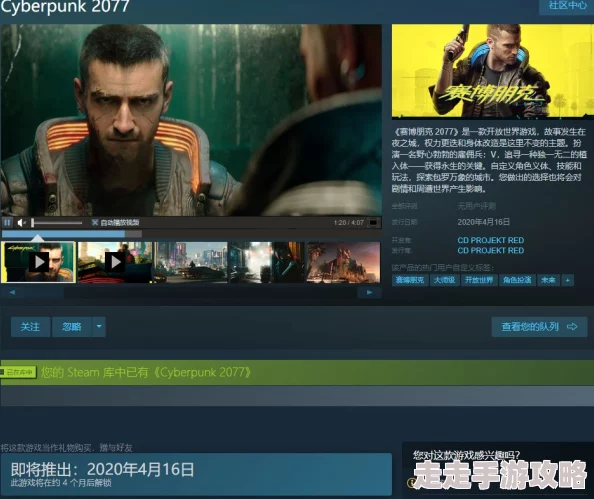This screenshot has width=594, height=499.
Task: Select the first trailer thumbnail
Action: pos(38,262)
